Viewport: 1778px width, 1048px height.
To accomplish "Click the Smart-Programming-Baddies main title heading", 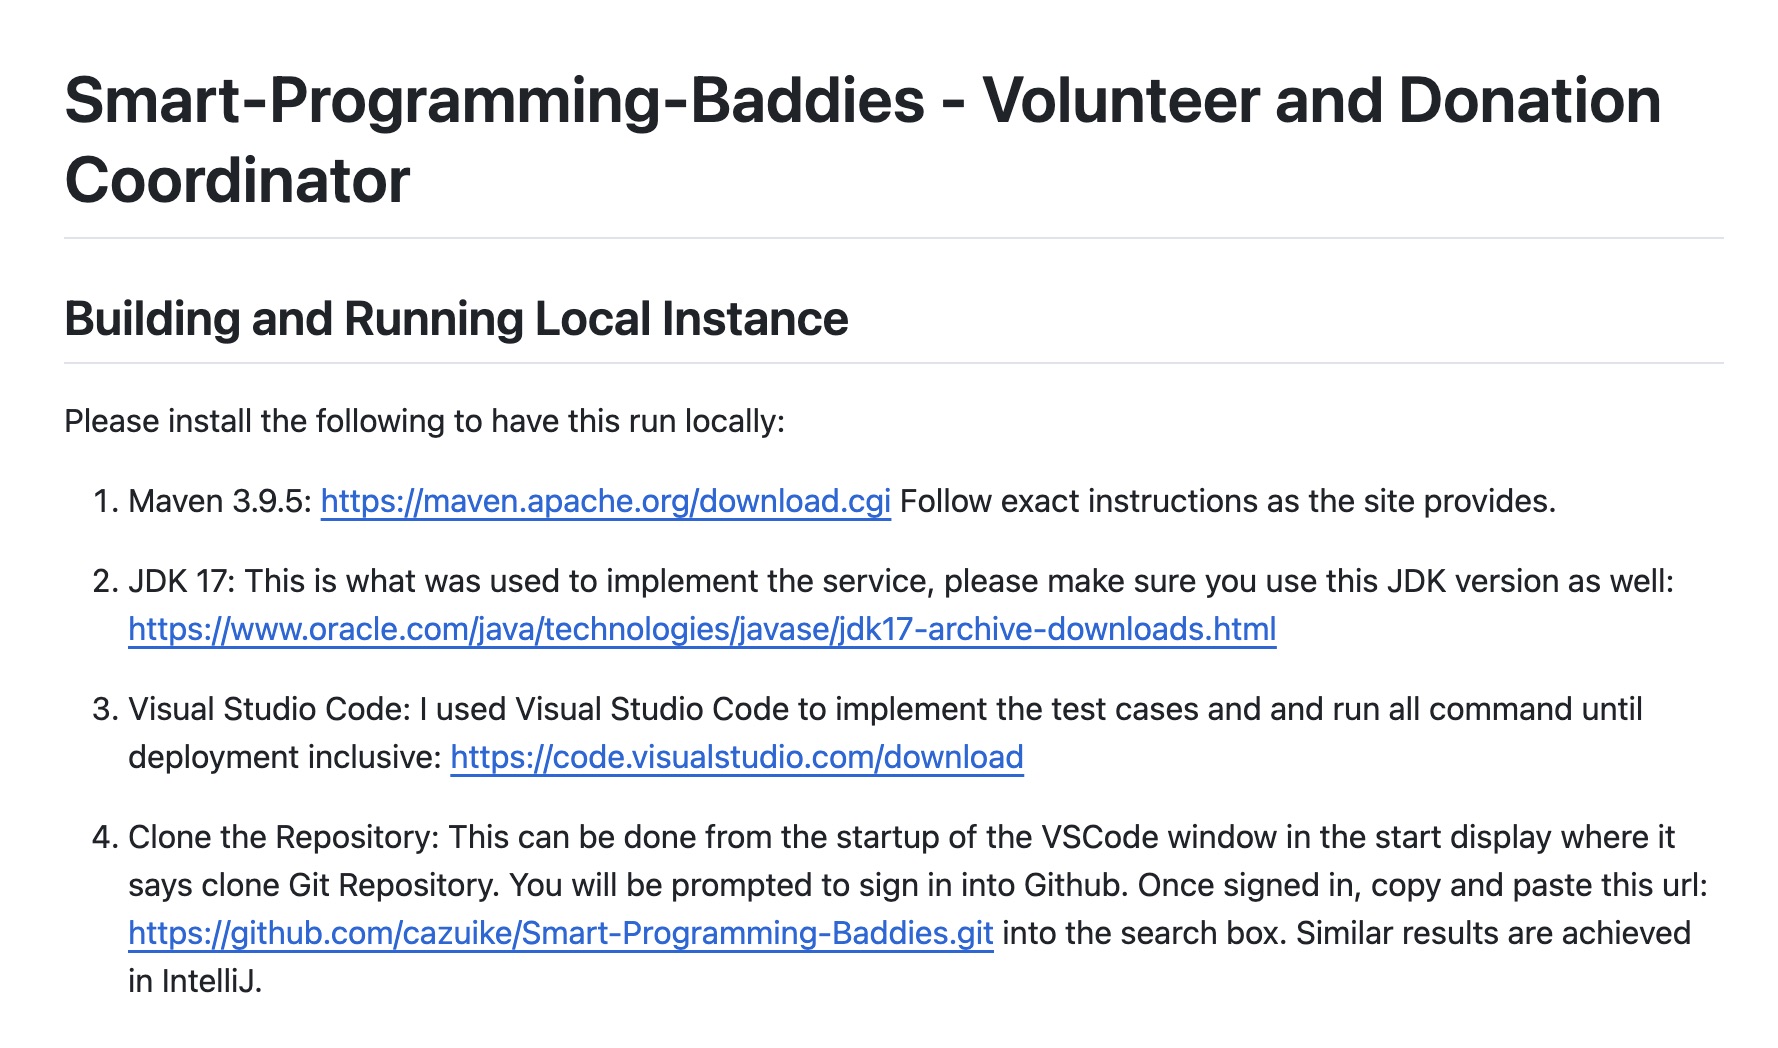I will (862, 101).
